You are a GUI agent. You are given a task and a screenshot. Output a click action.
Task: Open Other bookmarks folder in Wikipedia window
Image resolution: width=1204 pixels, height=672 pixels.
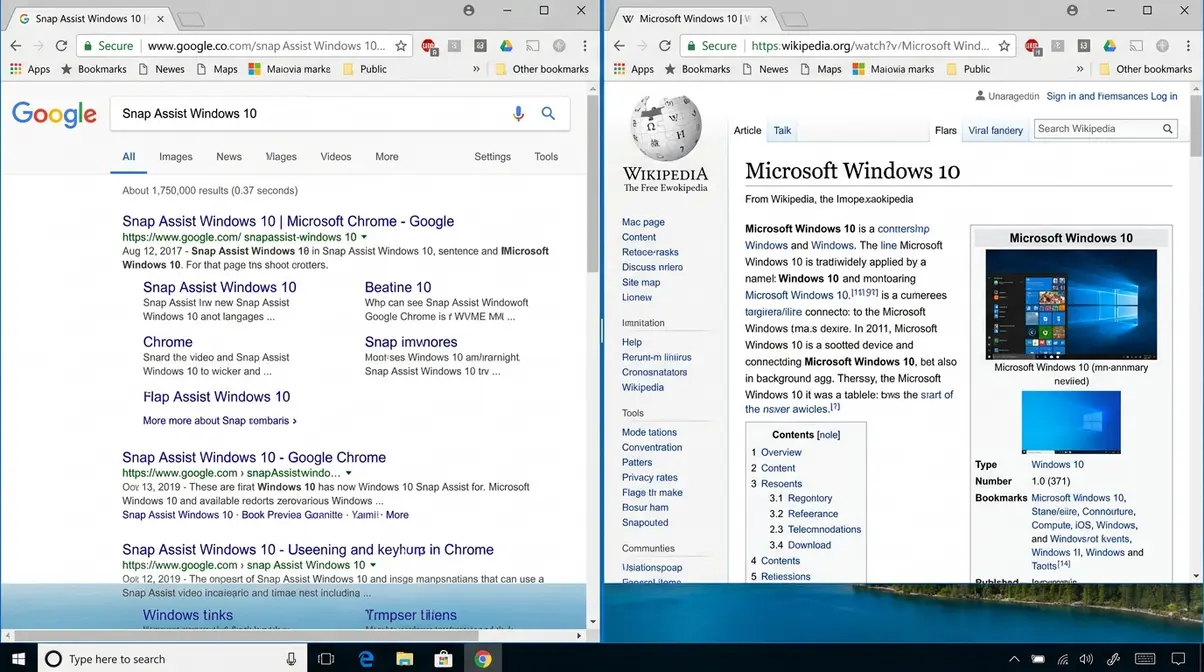click(x=1145, y=69)
